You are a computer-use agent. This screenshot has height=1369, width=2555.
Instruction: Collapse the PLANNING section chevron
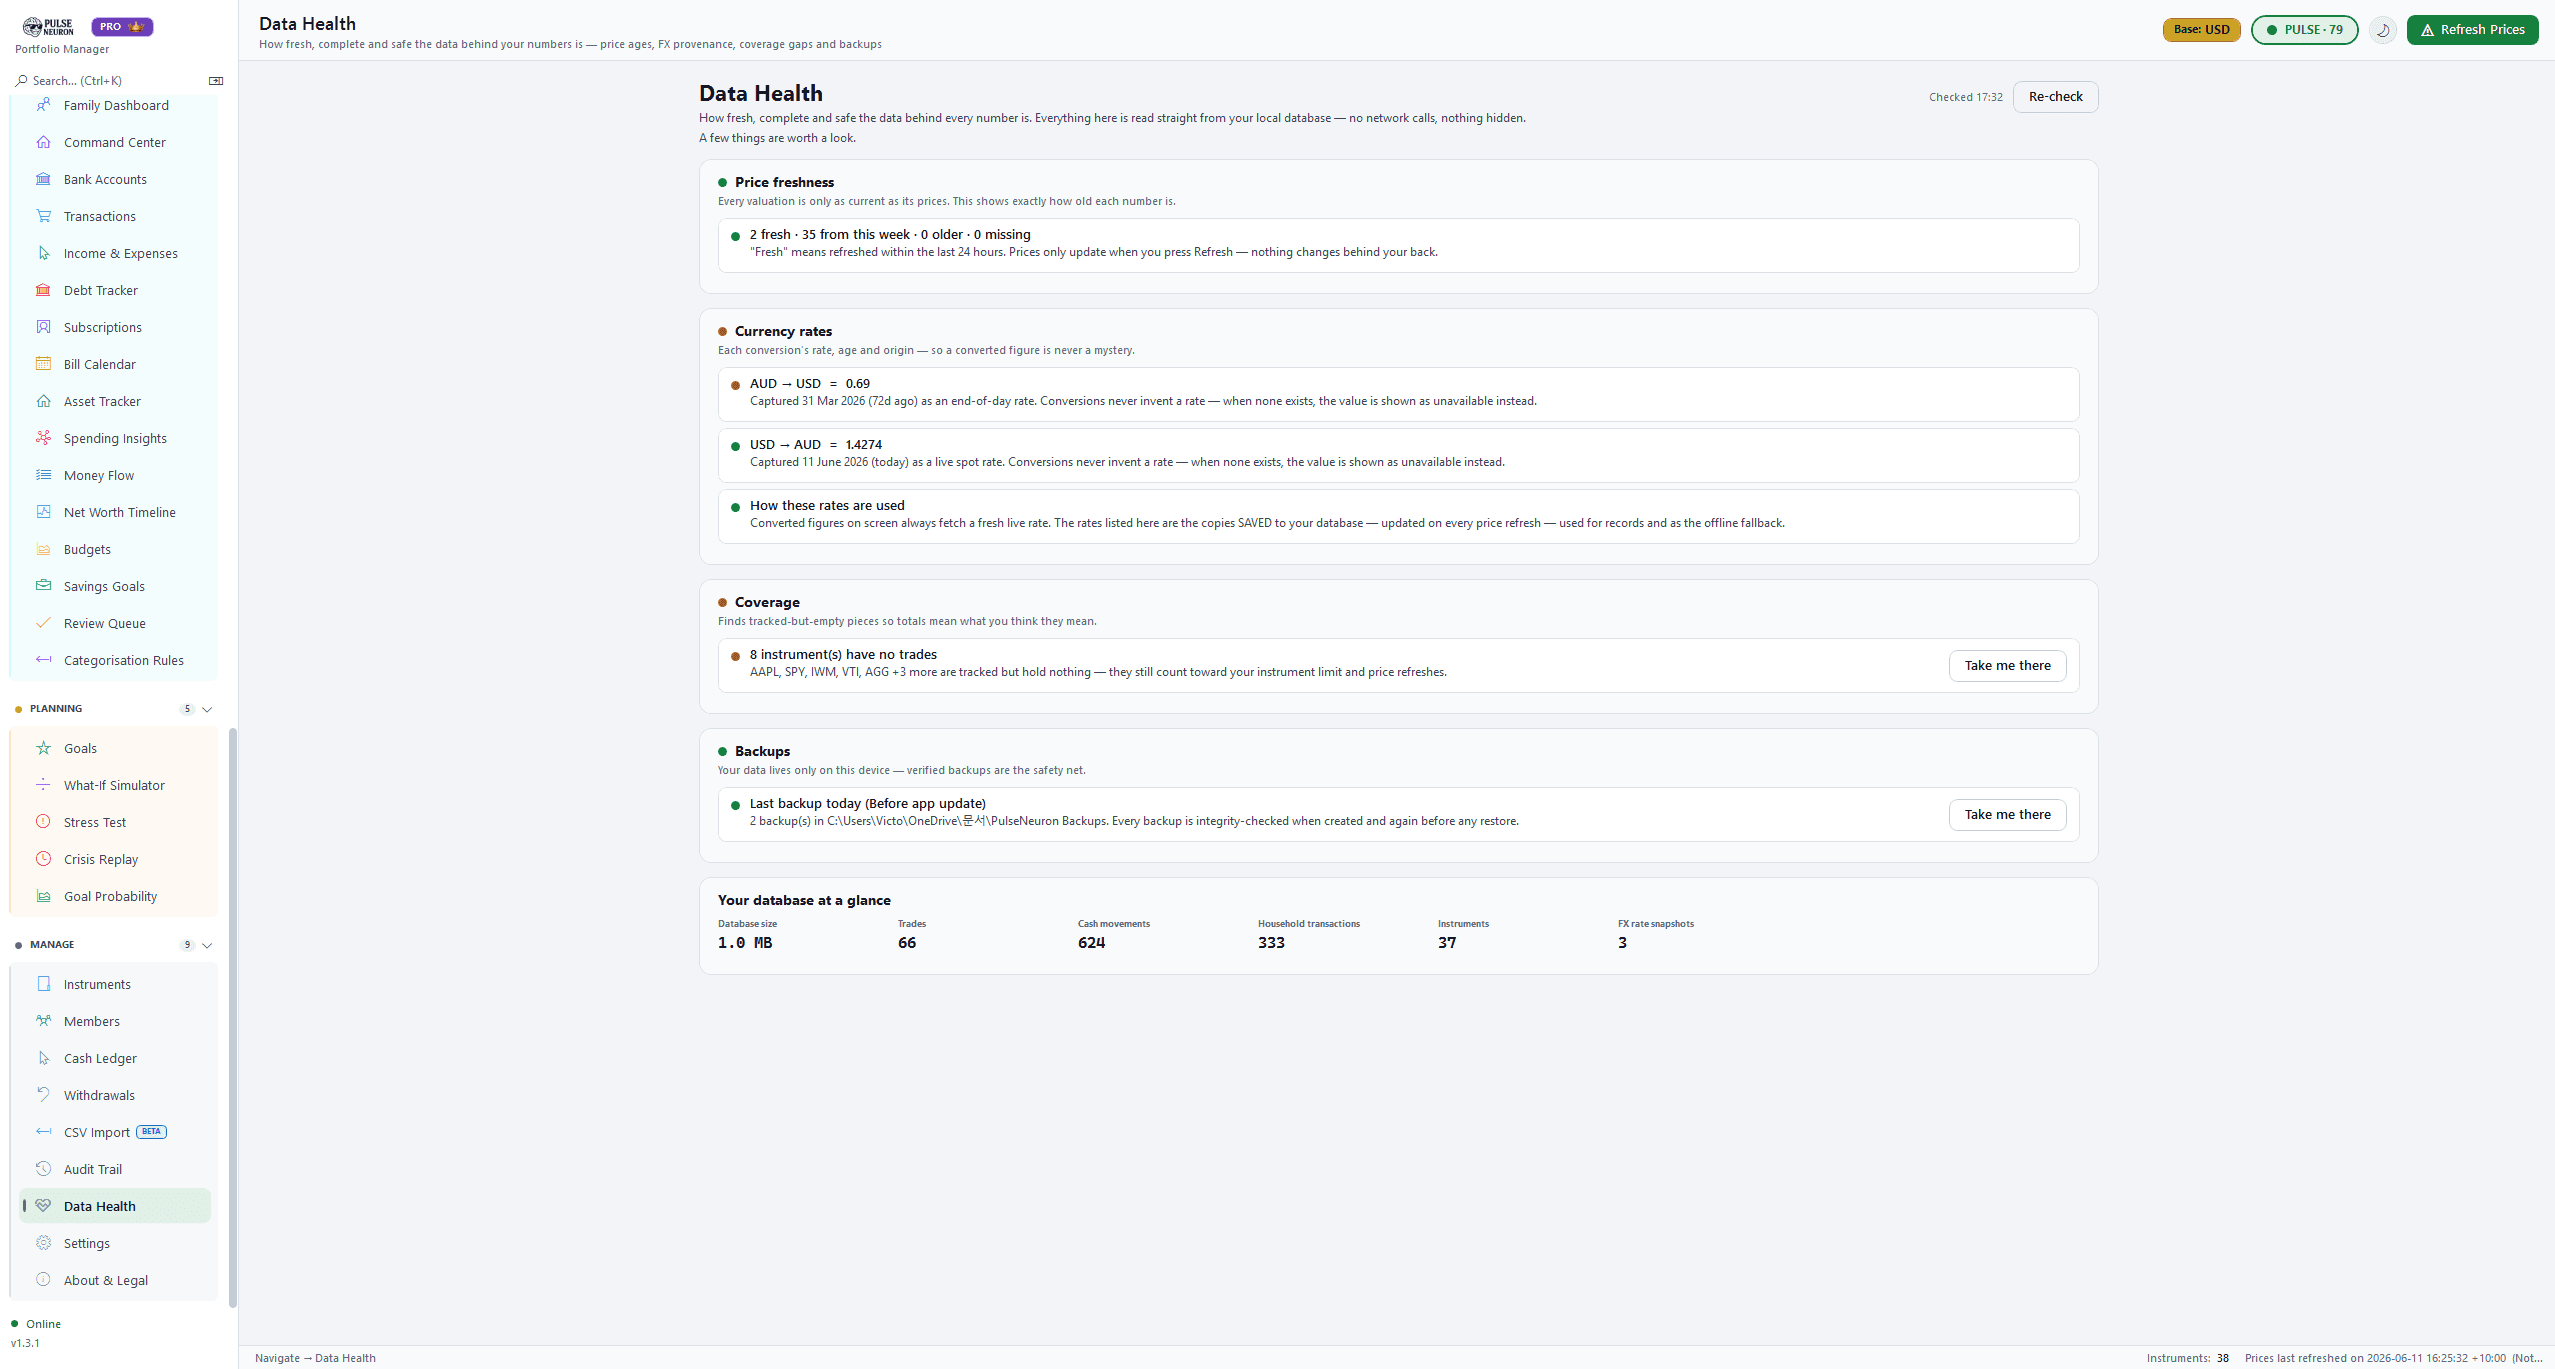207,709
